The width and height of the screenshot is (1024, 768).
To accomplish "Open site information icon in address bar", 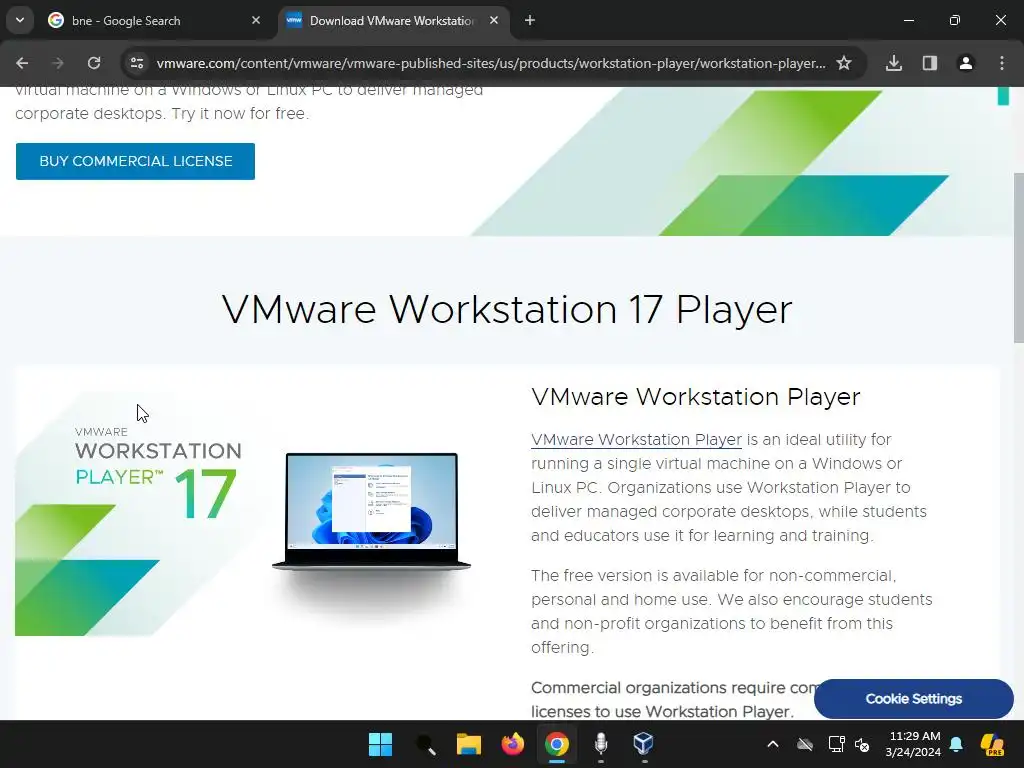I will click(x=137, y=63).
